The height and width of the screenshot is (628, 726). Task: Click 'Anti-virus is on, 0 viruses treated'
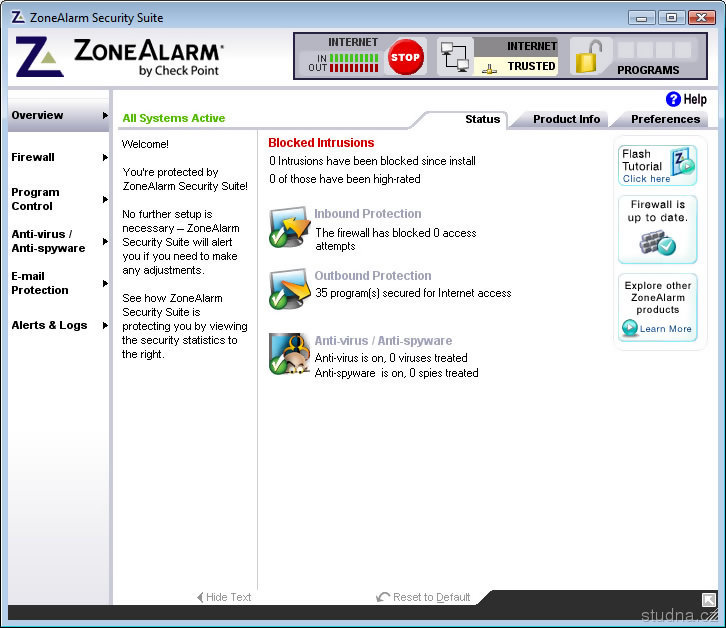[391, 358]
